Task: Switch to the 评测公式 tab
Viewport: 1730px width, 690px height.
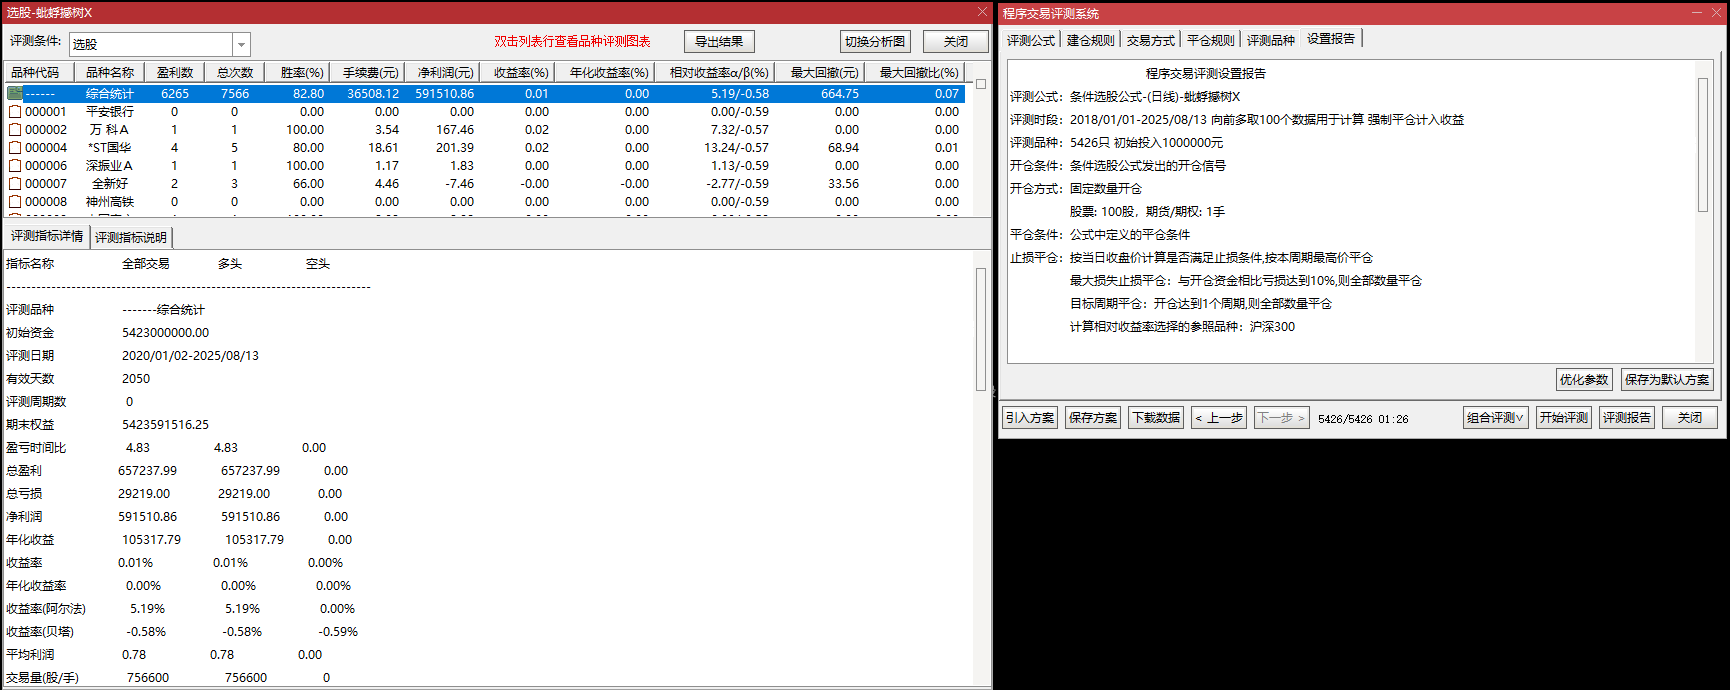Action: (1030, 40)
